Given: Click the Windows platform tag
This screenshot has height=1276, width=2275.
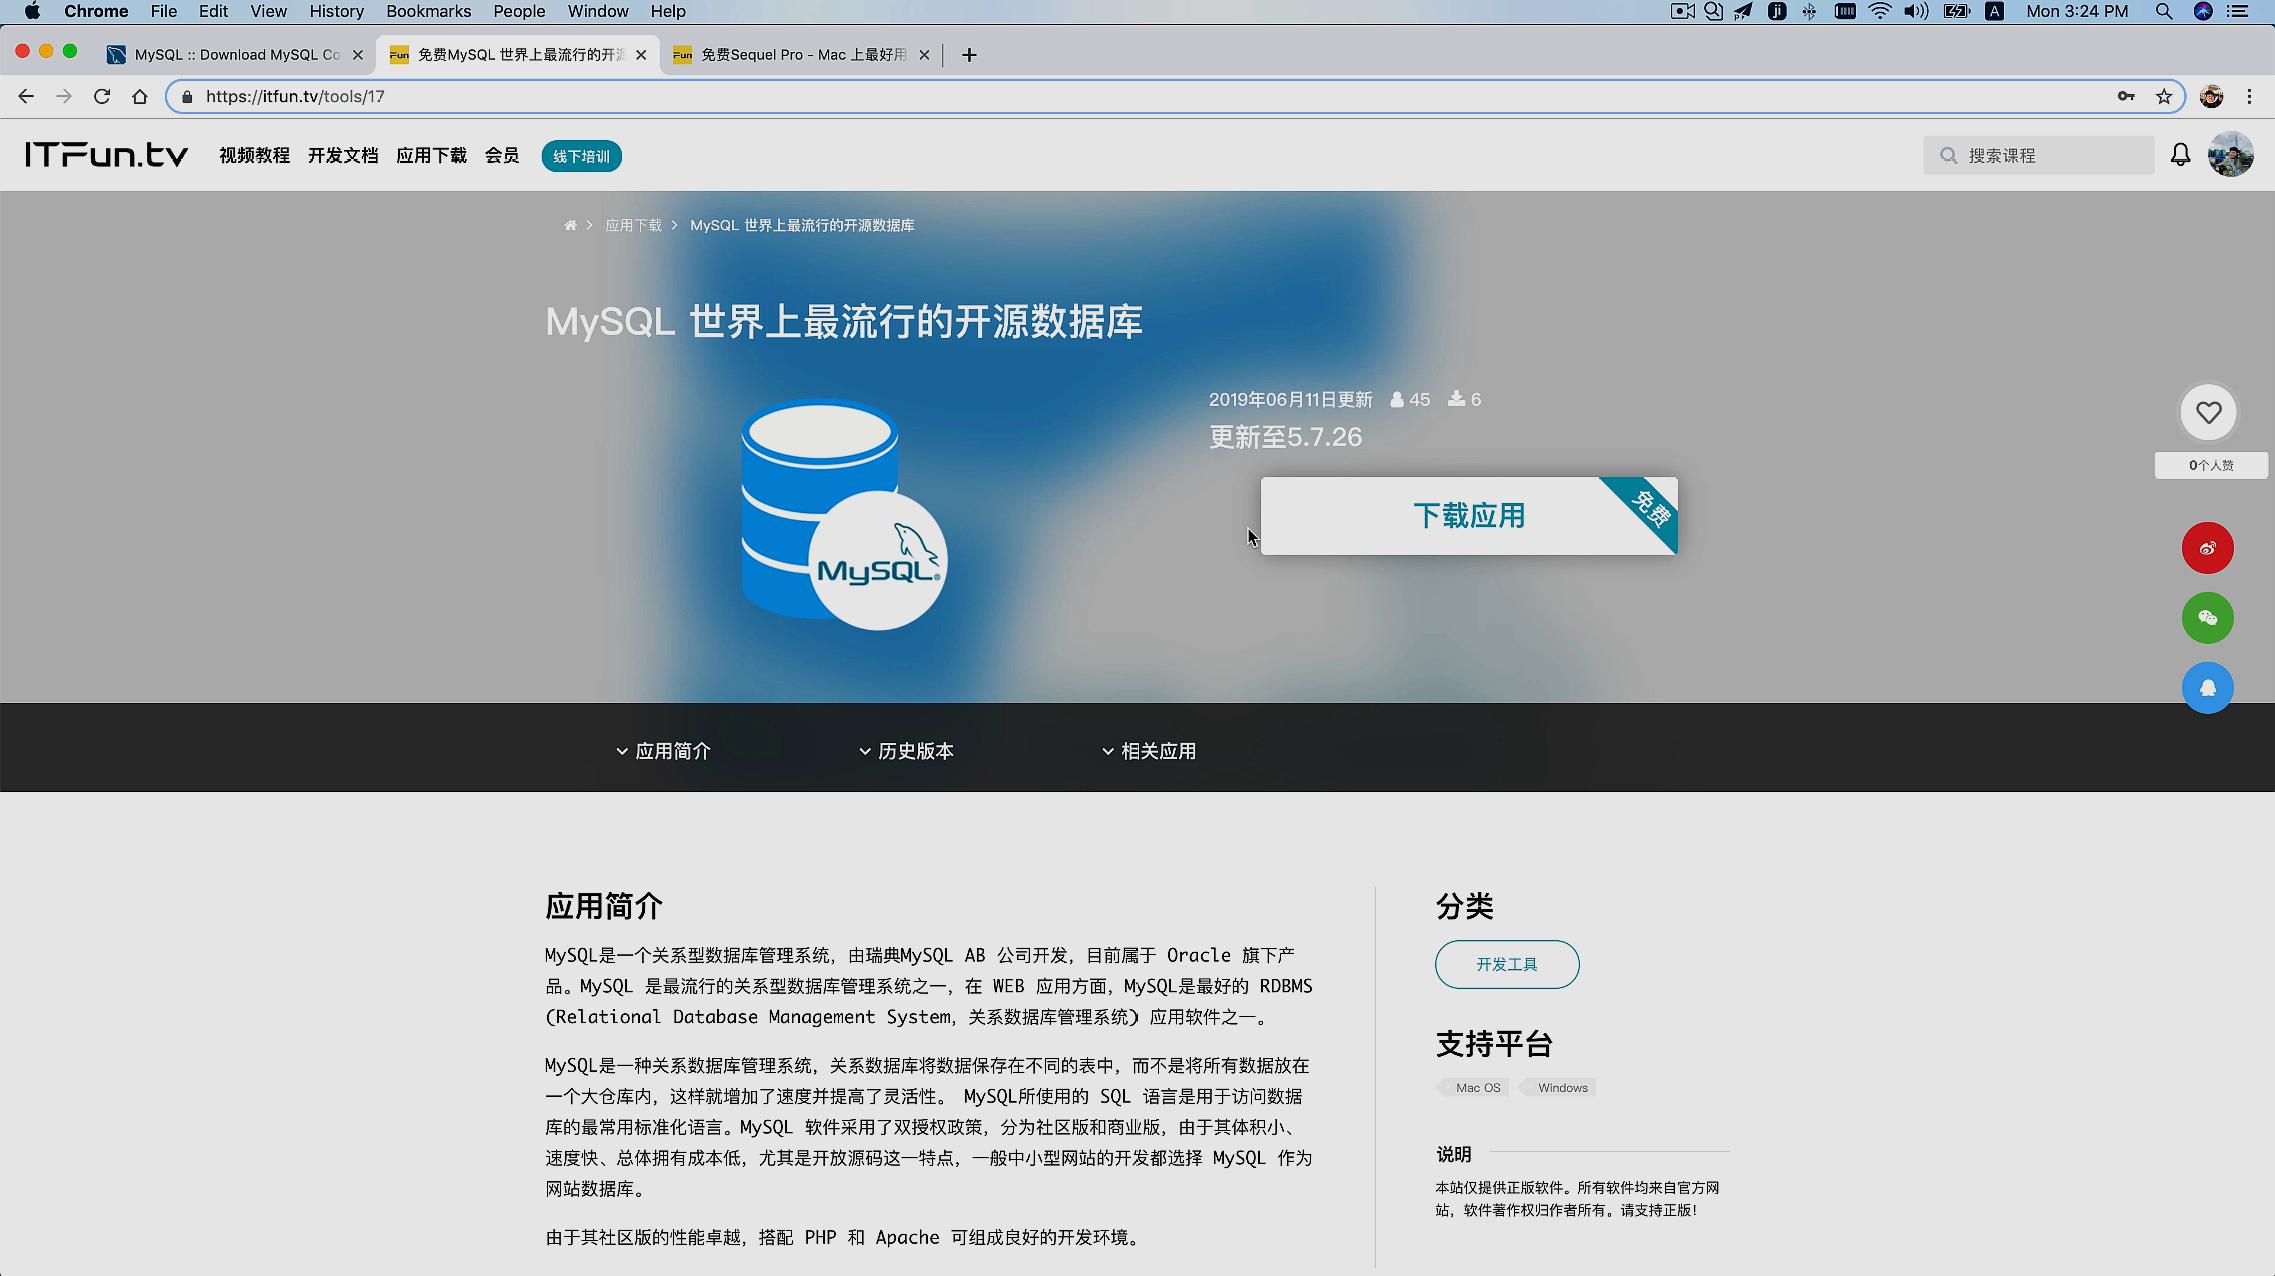Looking at the screenshot, I should (1559, 1088).
